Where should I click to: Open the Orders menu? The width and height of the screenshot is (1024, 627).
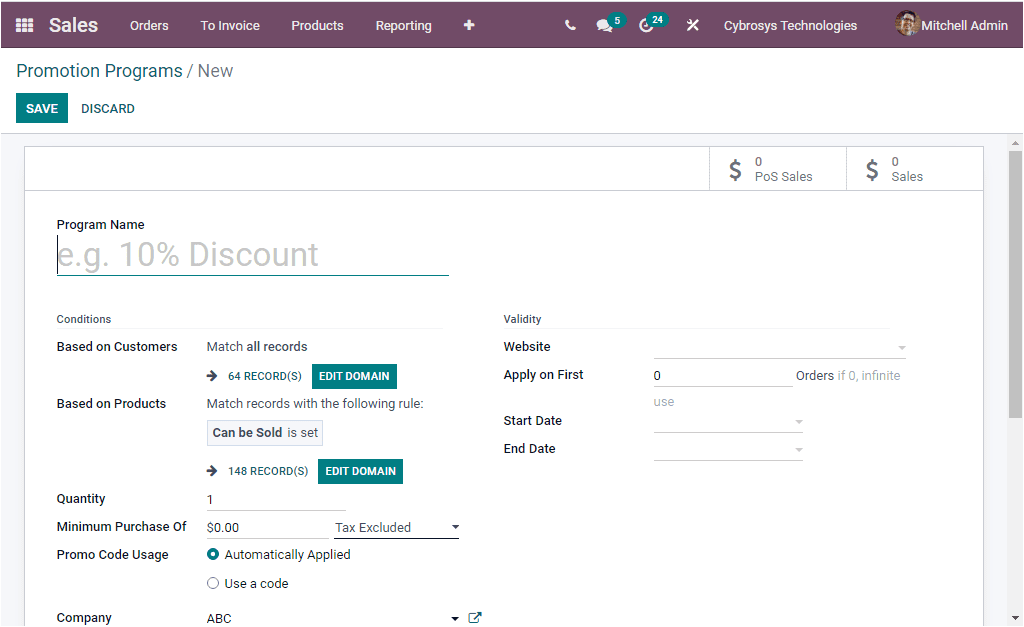[x=149, y=25]
